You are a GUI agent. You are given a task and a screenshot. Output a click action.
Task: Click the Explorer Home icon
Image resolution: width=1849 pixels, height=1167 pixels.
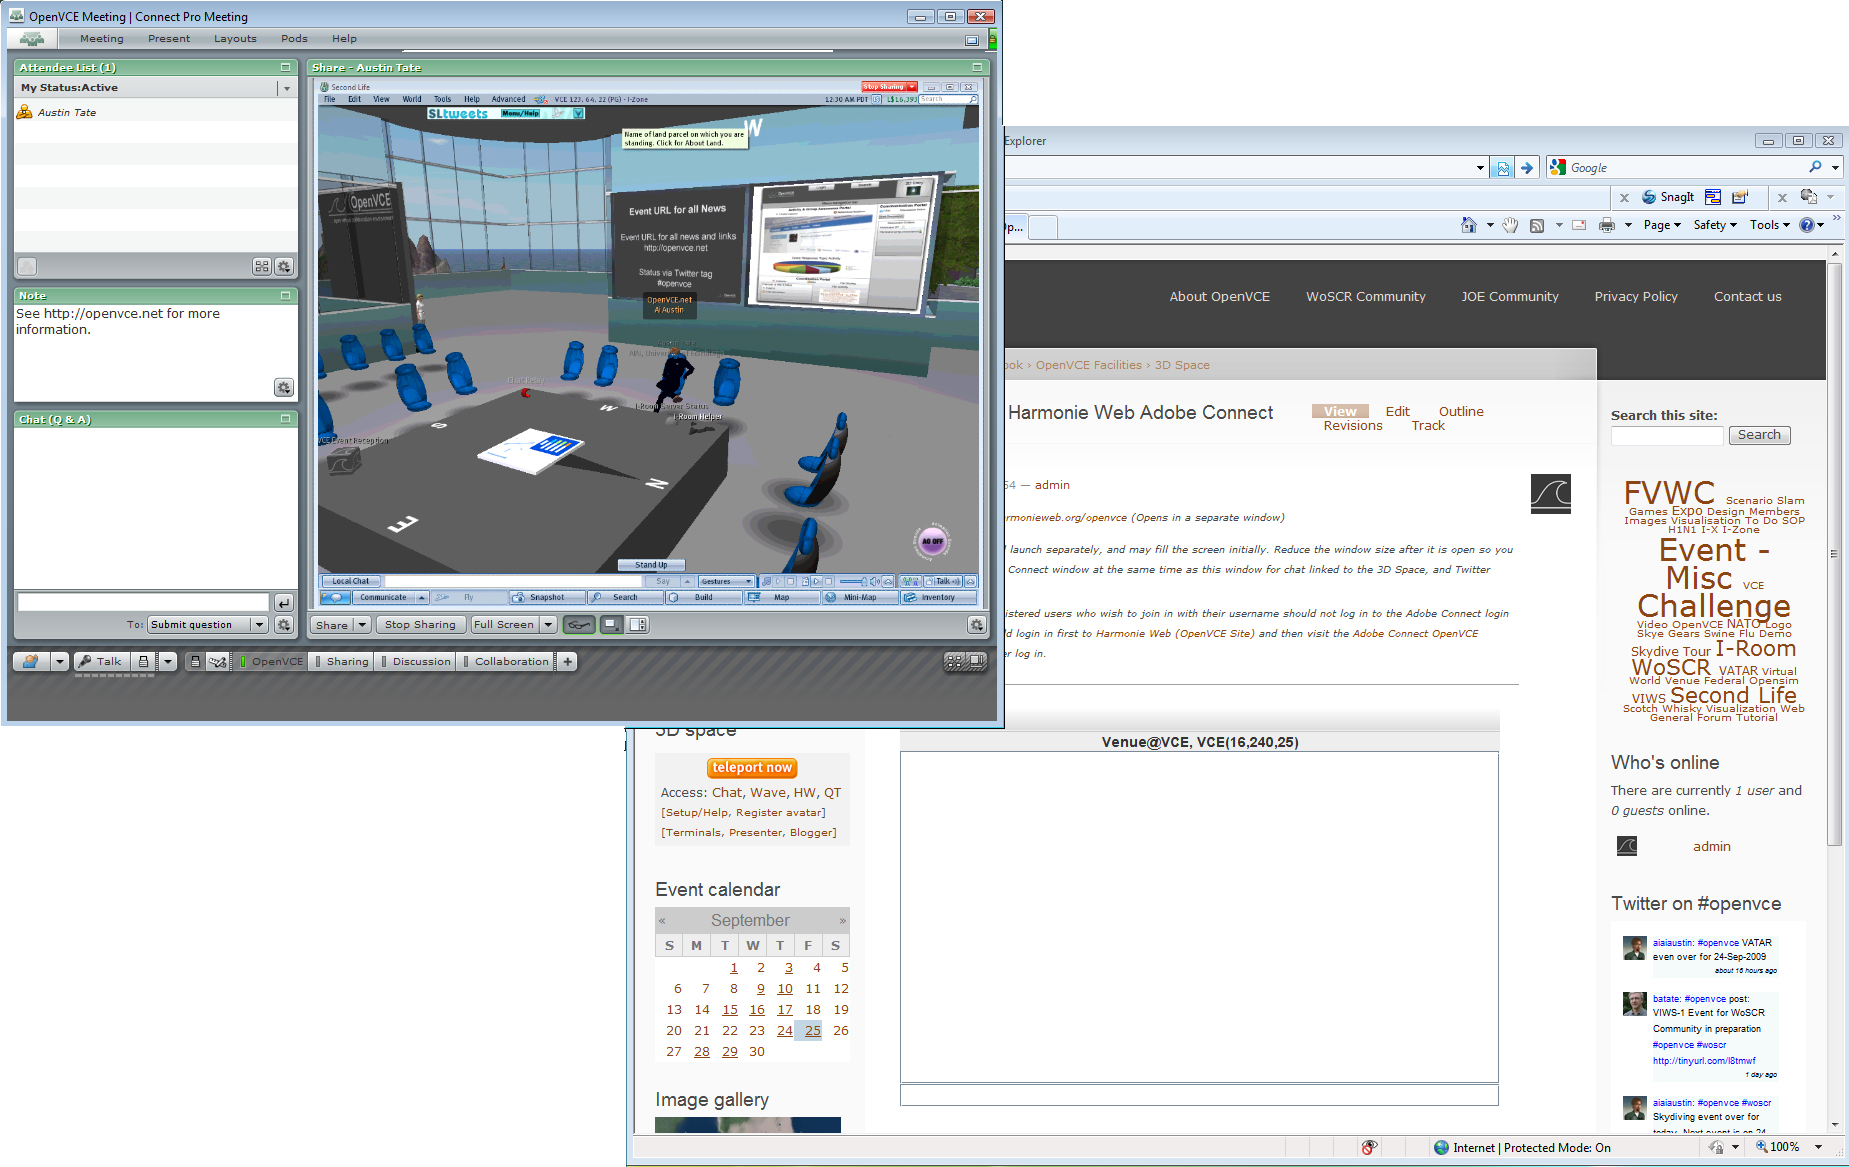1468,226
